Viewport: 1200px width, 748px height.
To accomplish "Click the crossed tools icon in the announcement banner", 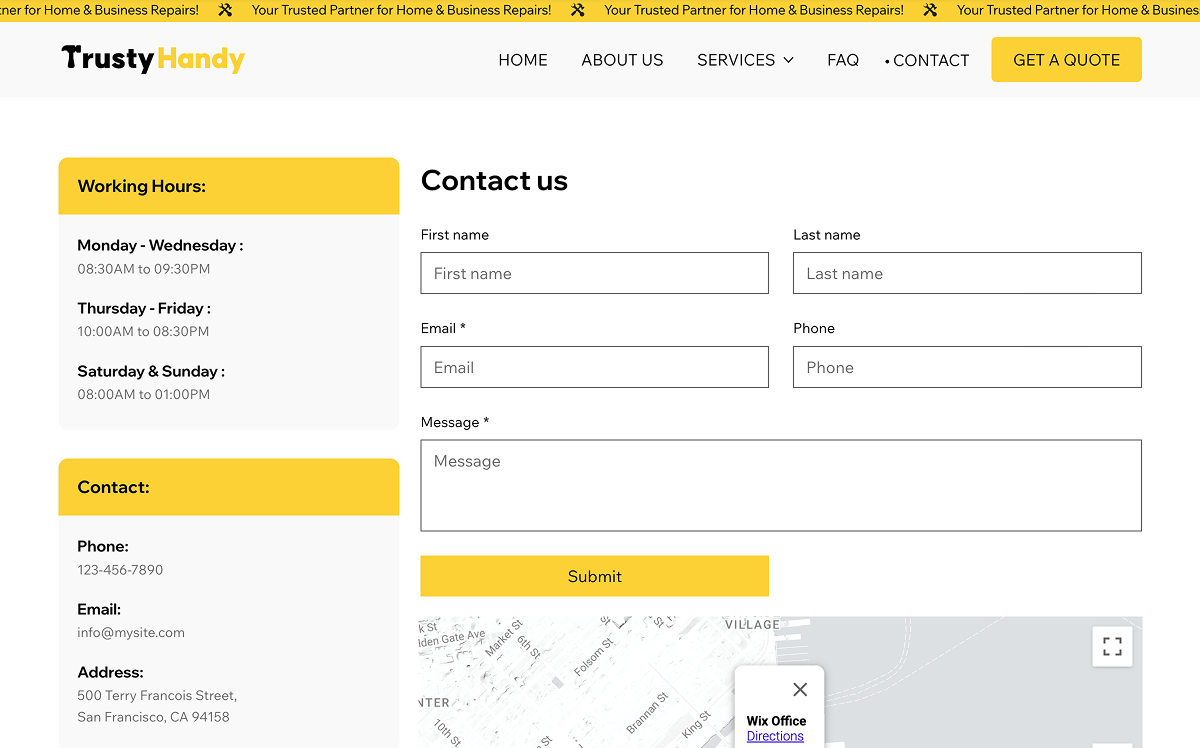I will pos(224,11).
